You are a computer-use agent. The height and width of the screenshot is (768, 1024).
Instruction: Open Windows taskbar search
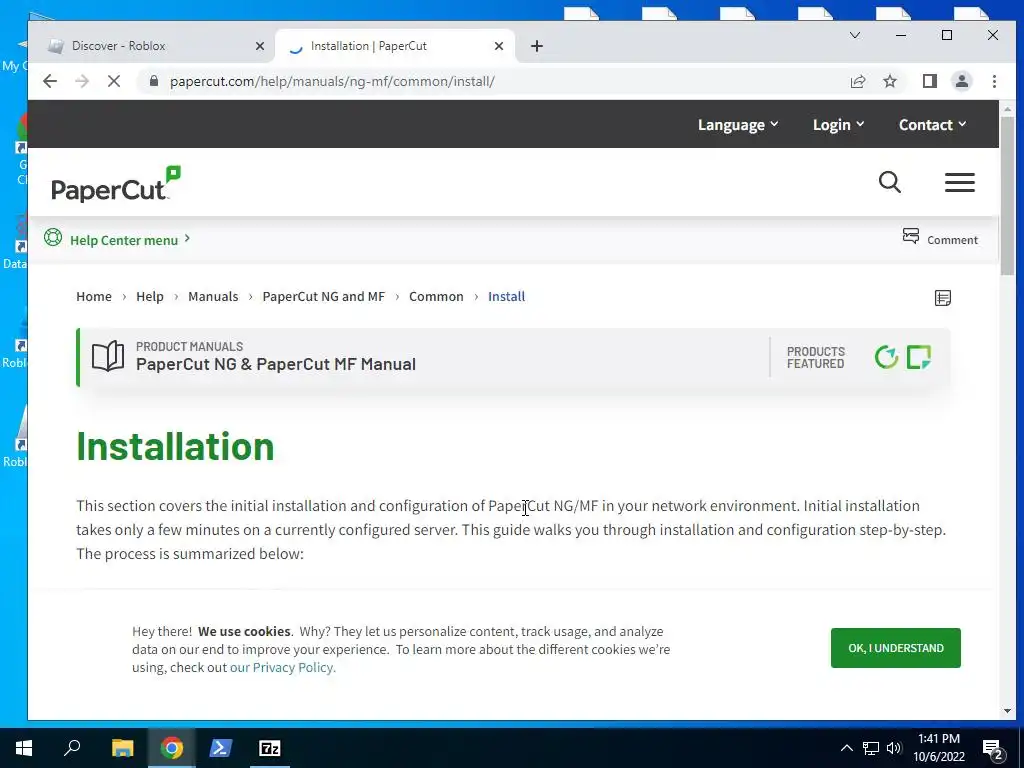point(72,748)
